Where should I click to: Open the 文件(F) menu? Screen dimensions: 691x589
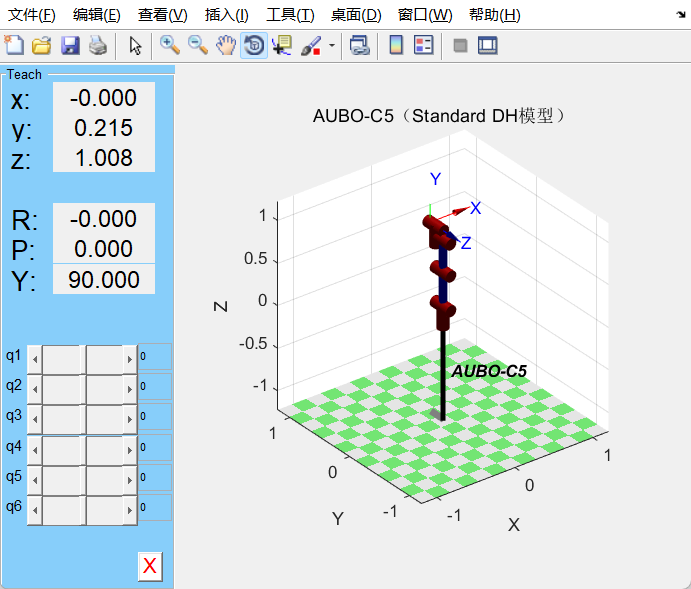(x=32, y=15)
